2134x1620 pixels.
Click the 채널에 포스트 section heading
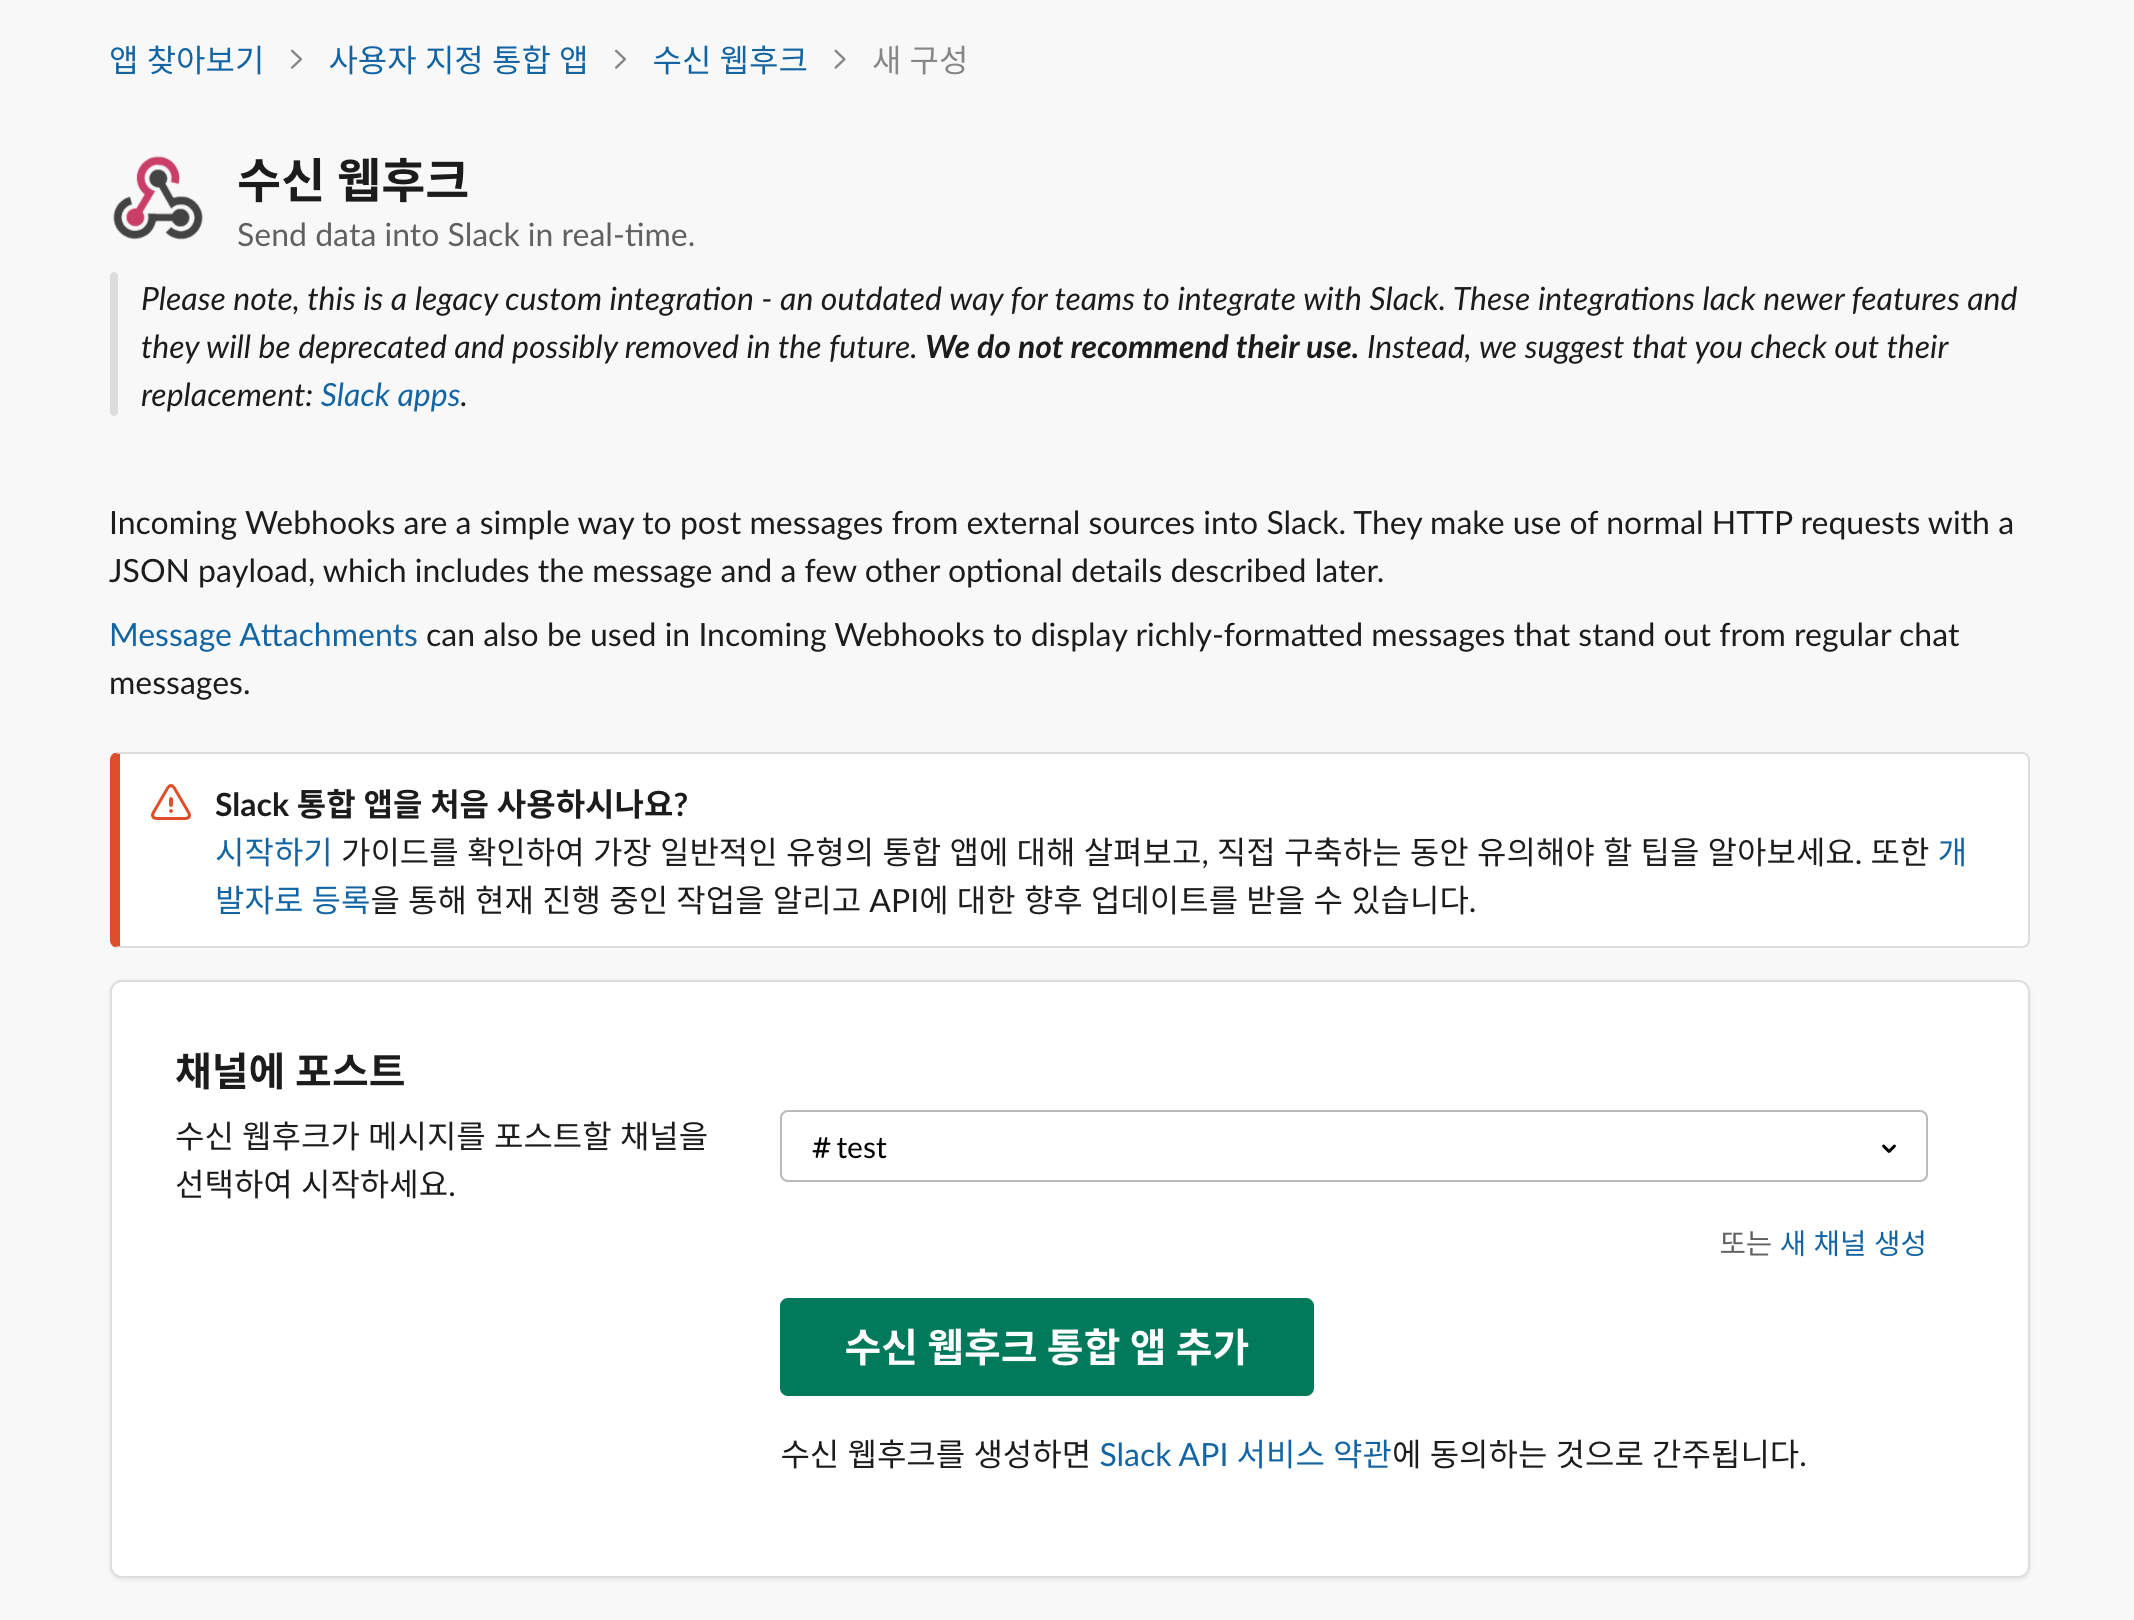click(x=290, y=1070)
